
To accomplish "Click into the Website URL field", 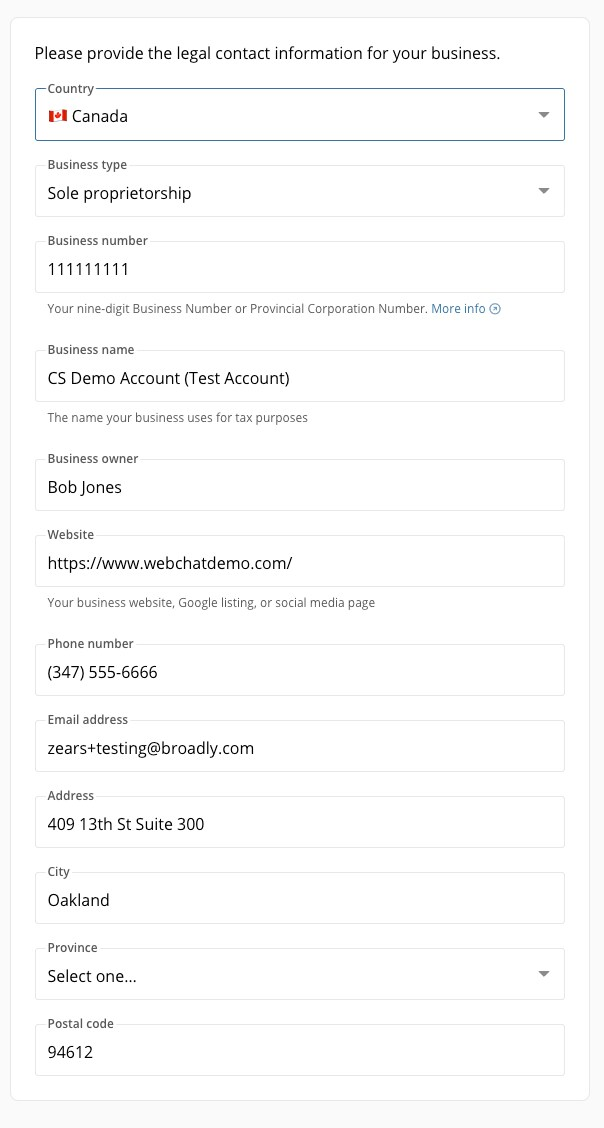I will point(300,561).
